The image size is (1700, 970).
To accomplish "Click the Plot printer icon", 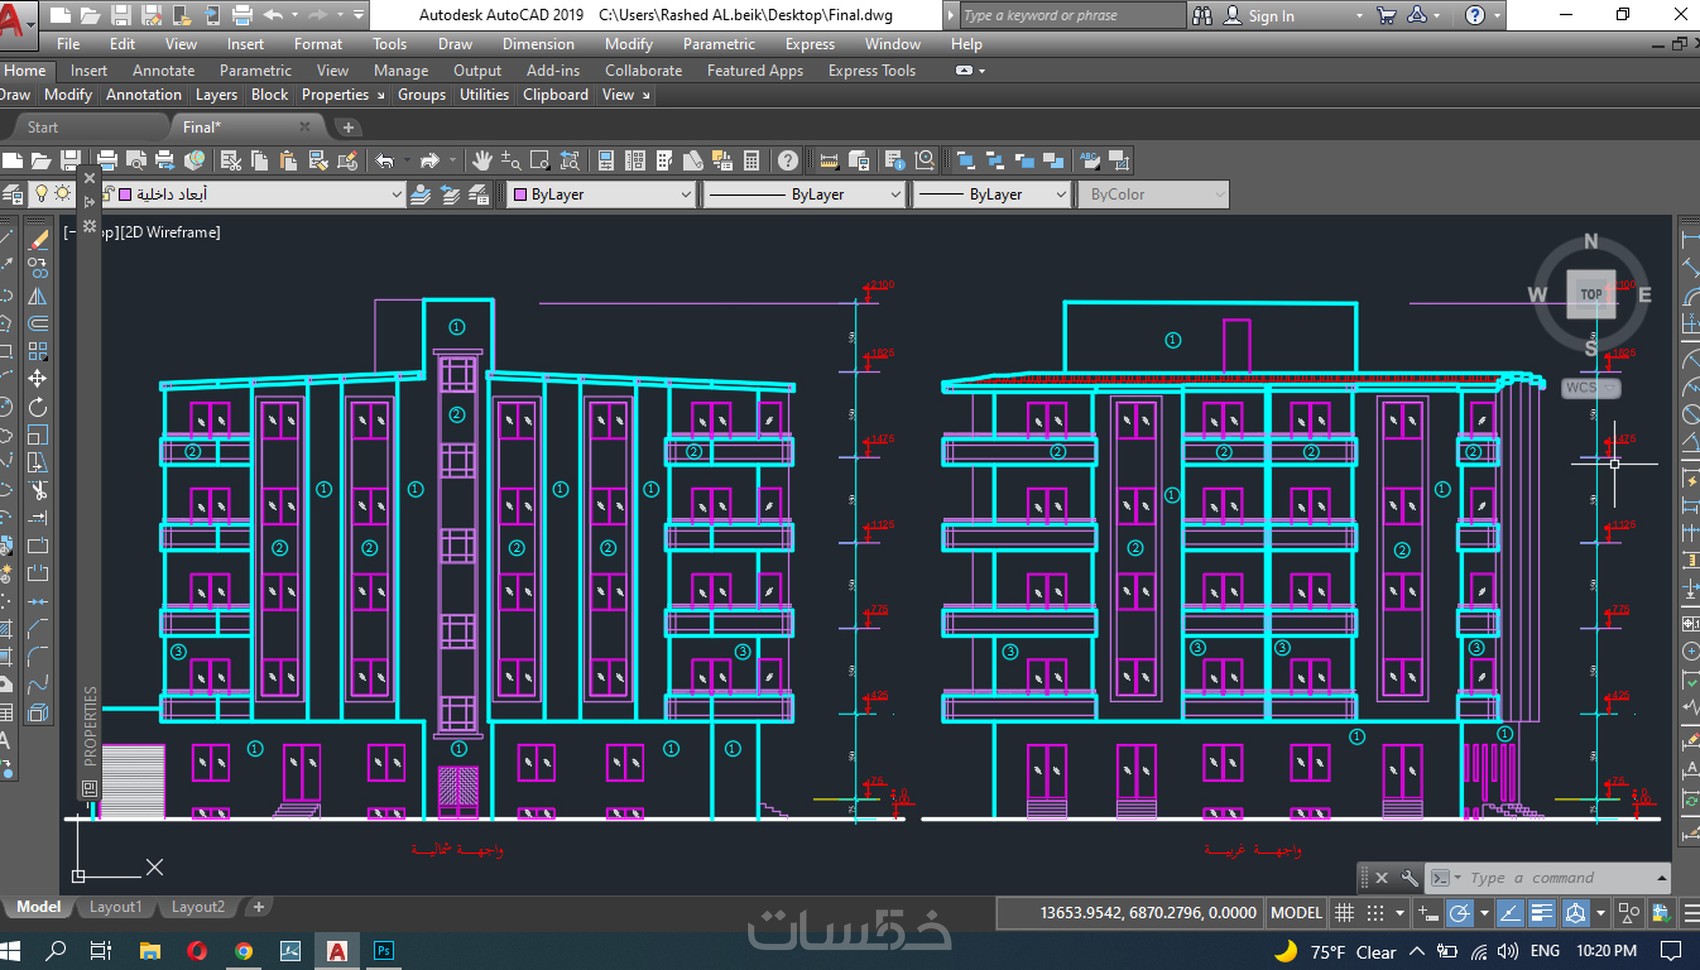I will [107, 161].
